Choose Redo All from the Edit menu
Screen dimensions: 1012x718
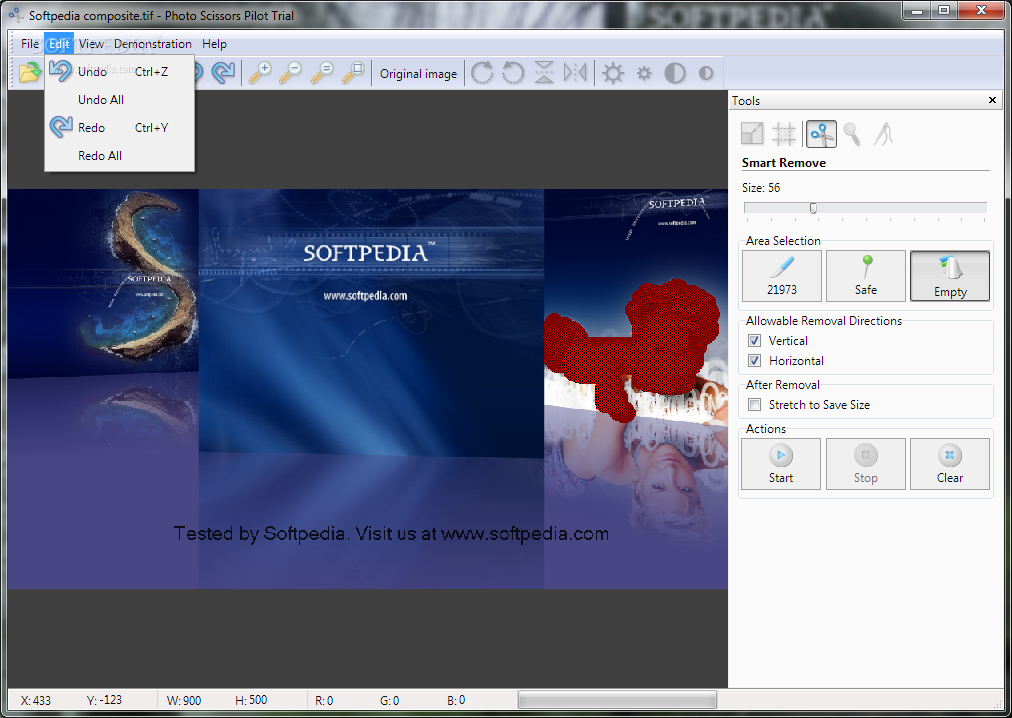click(119, 156)
